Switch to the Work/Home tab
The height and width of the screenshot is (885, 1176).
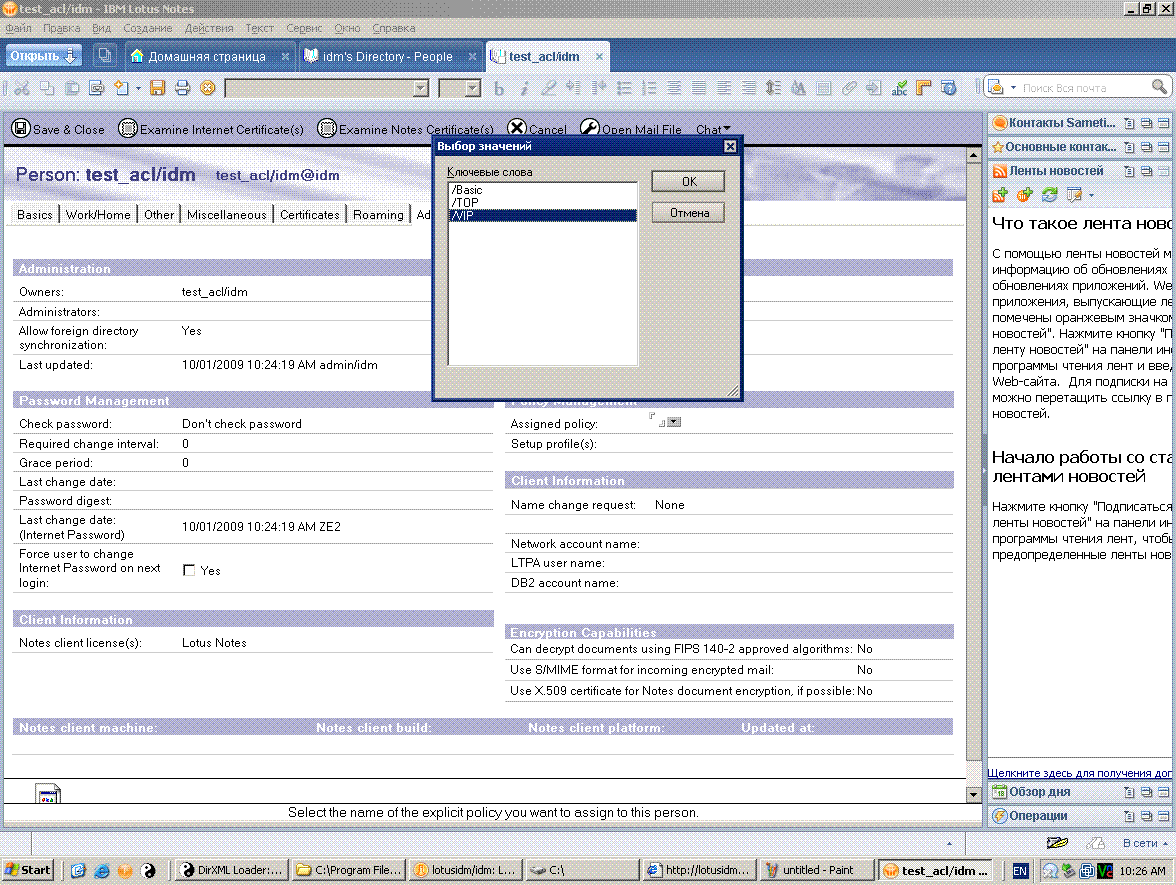pos(98,214)
